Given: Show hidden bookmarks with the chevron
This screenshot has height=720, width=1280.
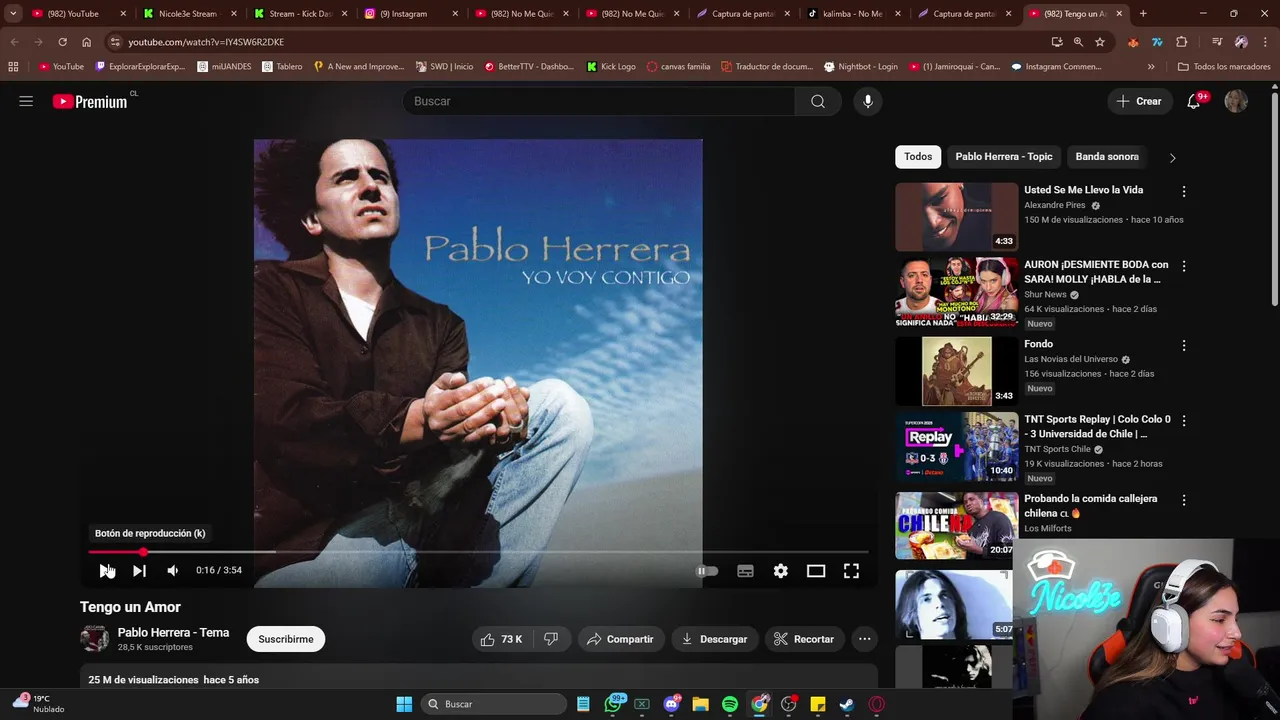Looking at the screenshot, I should pos(1151,66).
